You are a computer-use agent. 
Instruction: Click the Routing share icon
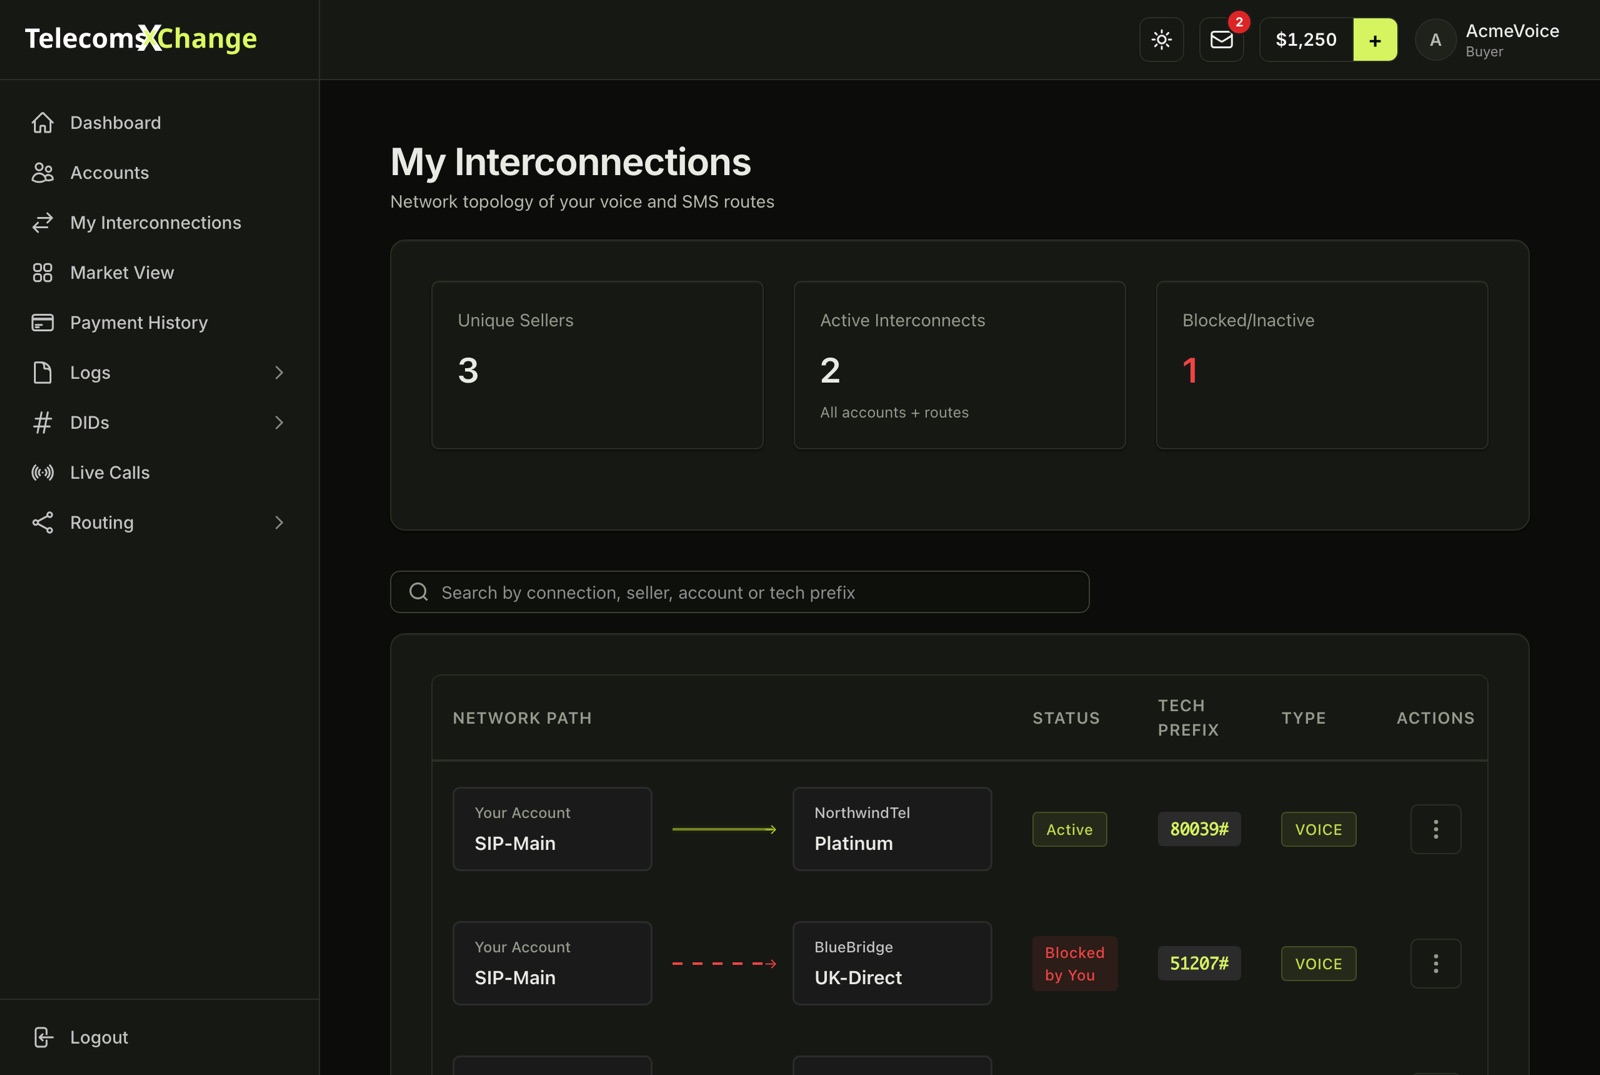tap(42, 522)
